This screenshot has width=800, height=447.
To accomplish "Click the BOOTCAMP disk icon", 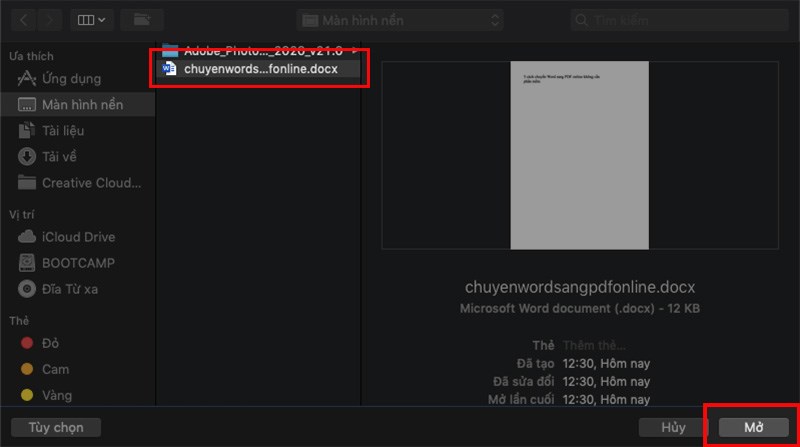I will 27,263.
